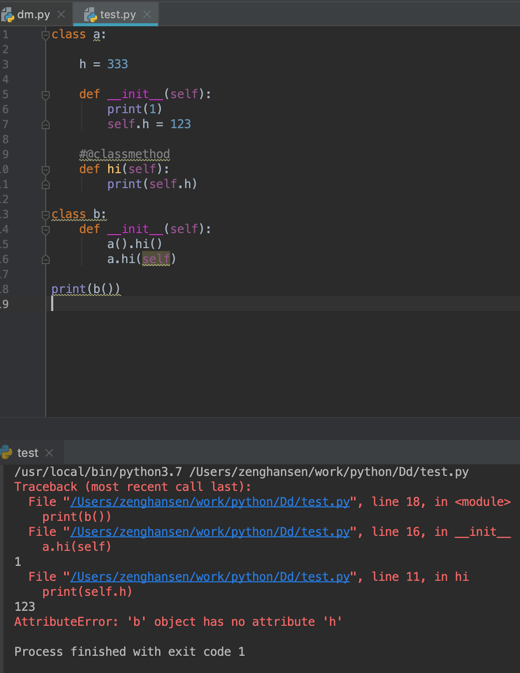The height and width of the screenshot is (673, 520).
Task: Click line number 1 in the gutter
Action: 5,34
